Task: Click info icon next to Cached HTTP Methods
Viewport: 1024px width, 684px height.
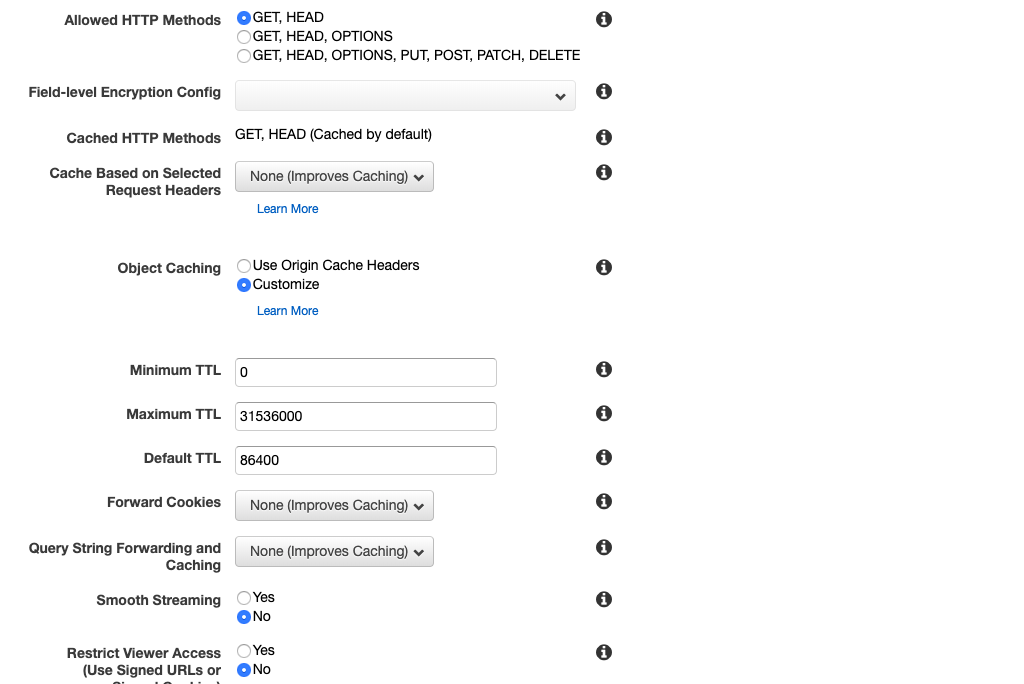Action: point(604,137)
